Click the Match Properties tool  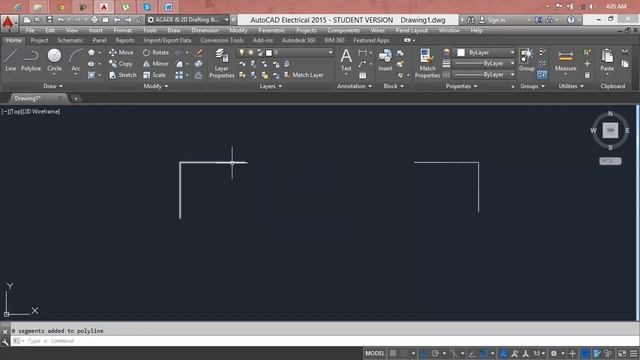[427, 63]
